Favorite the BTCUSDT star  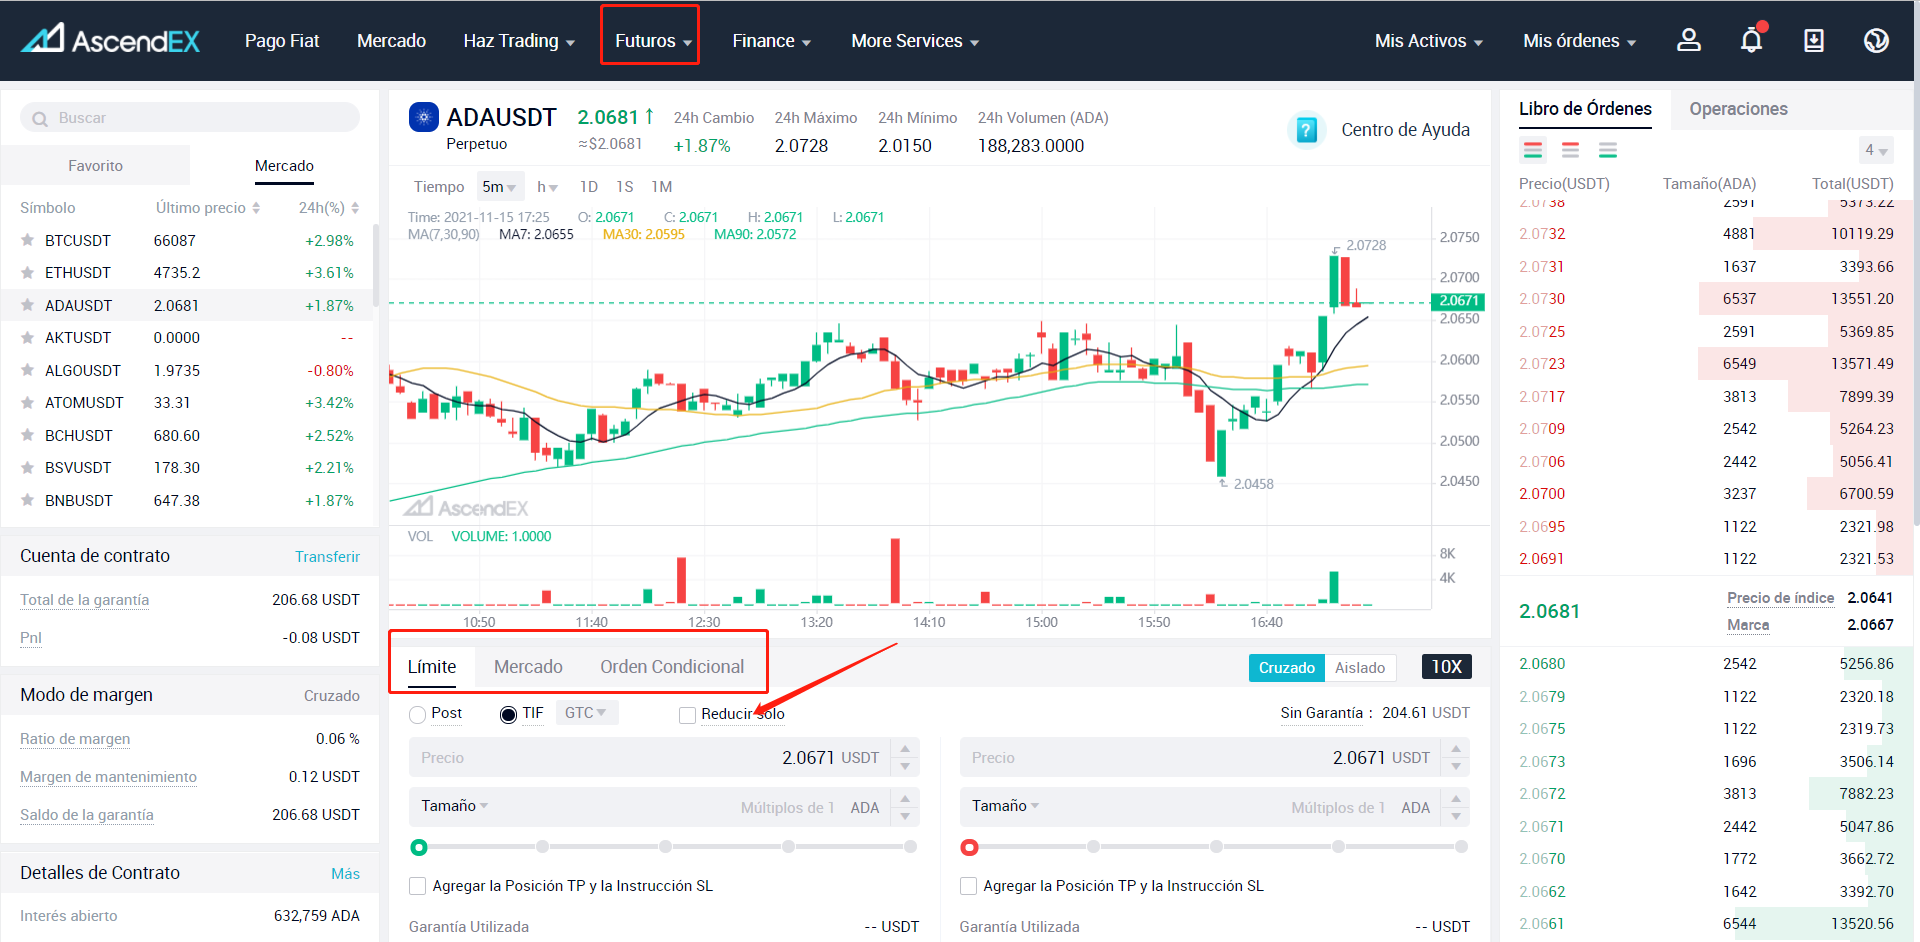click(28, 240)
